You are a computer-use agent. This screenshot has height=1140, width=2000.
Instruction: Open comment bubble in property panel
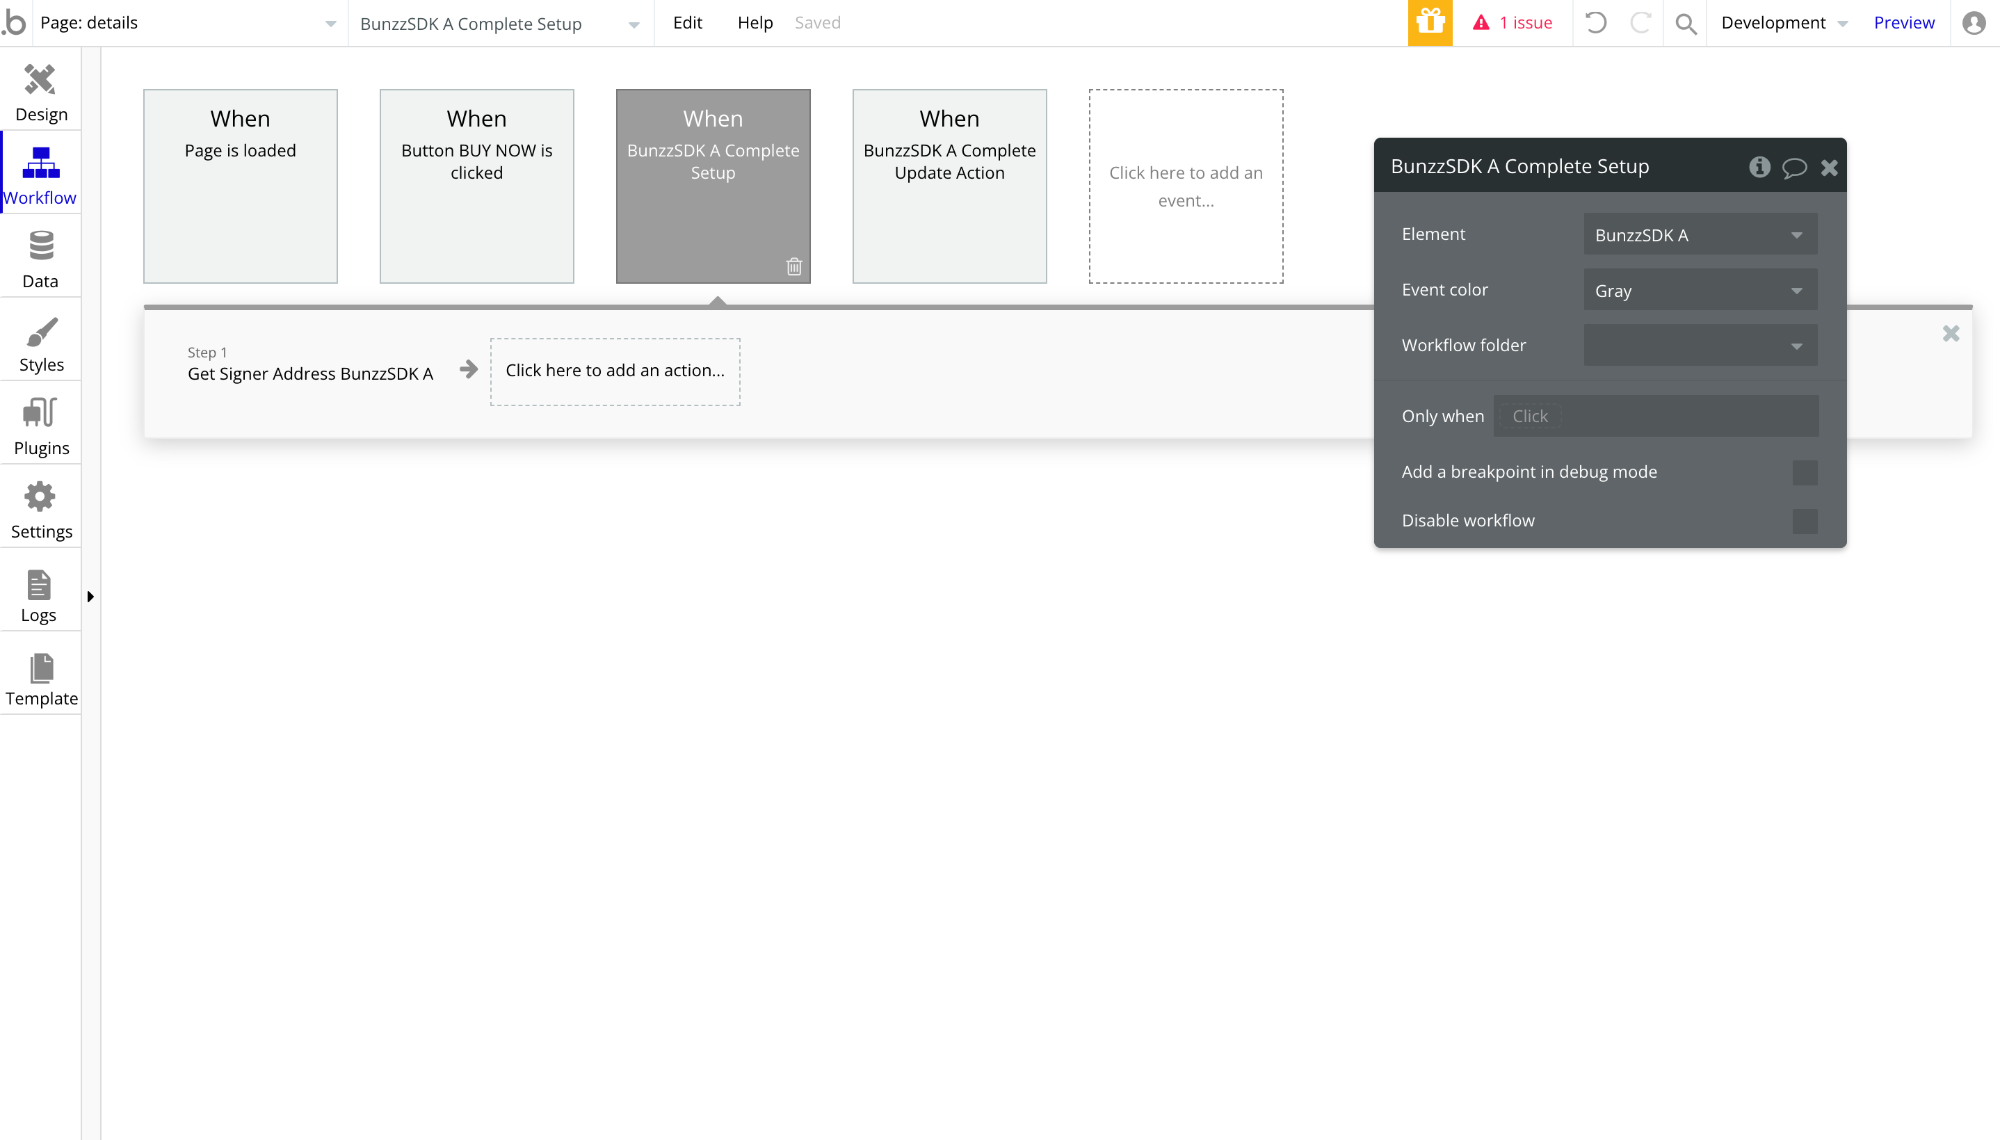1795,168
